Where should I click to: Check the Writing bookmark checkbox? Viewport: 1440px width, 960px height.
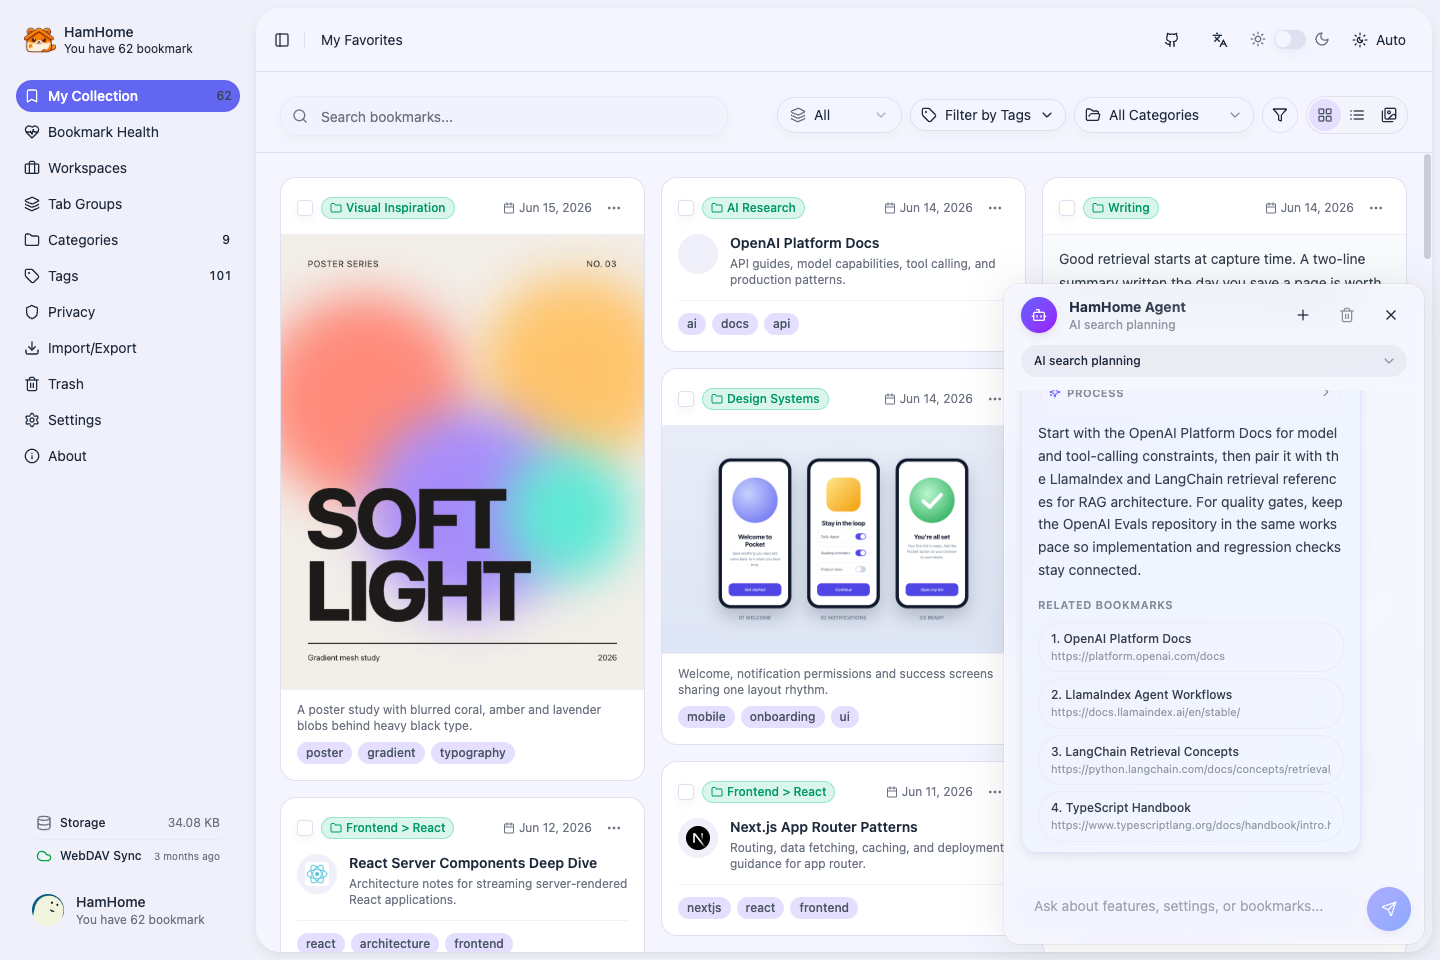coord(1067,208)
